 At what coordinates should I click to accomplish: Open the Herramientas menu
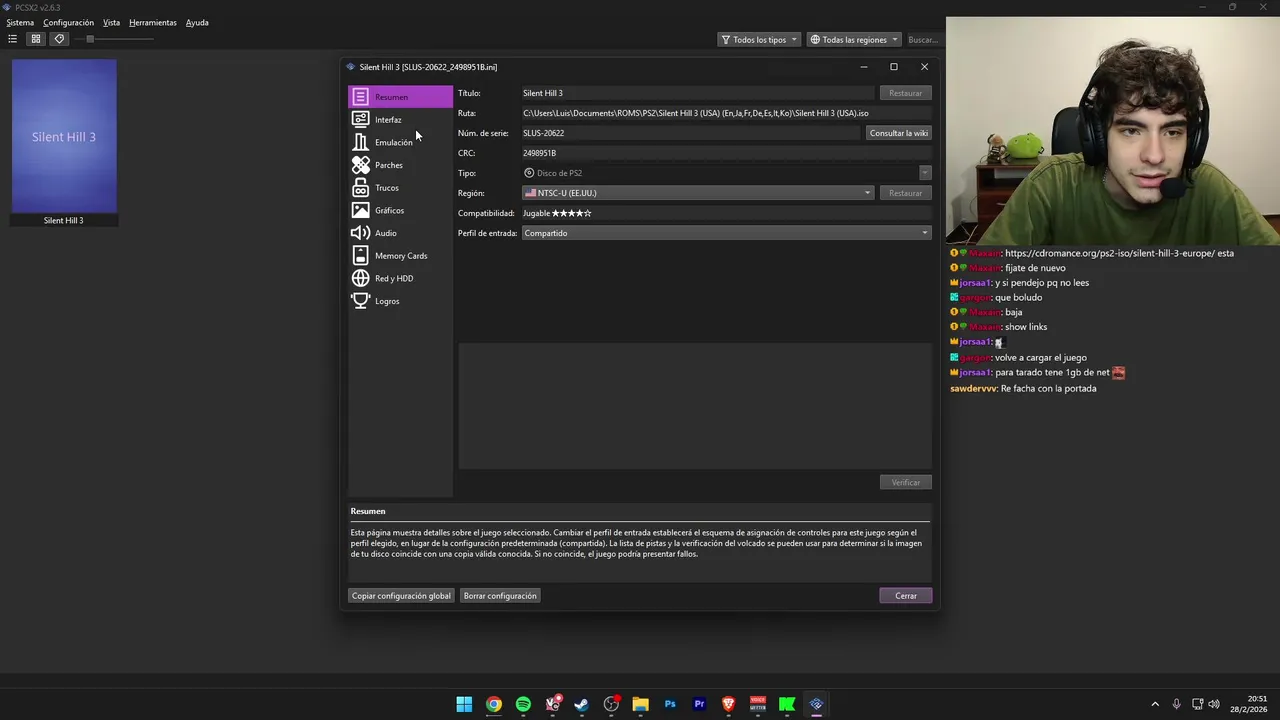pos(153,22)
